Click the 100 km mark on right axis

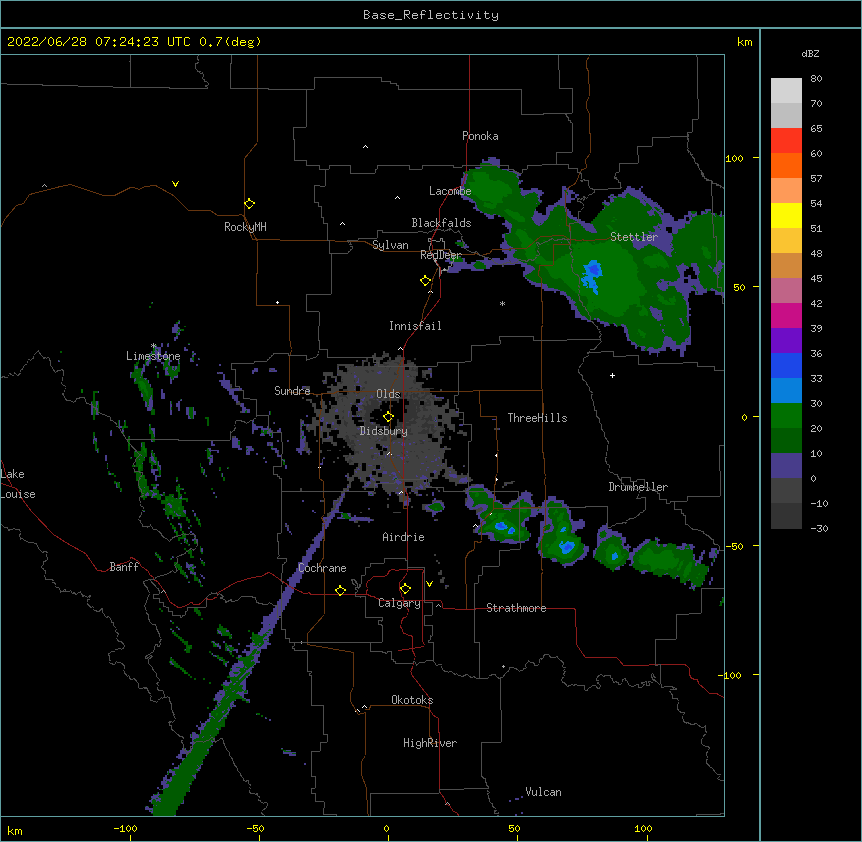click(734, 158)
